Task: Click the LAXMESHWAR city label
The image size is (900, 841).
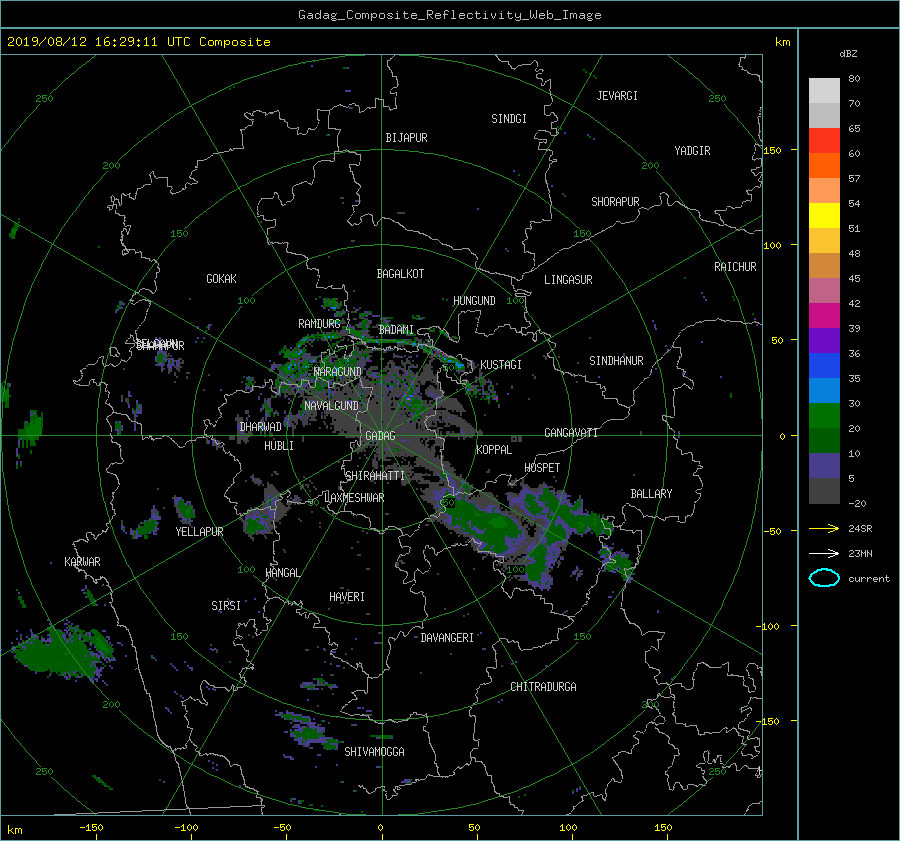Action: [354, 498]
